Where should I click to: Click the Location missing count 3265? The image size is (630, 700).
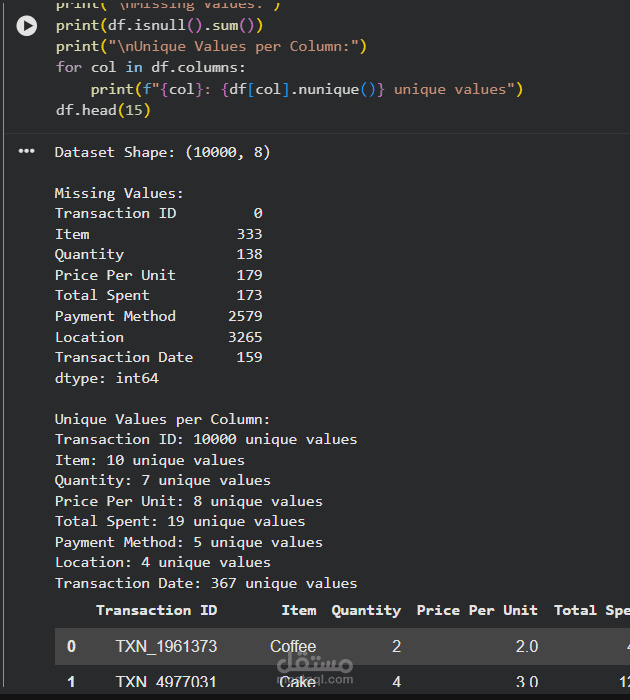(245, 337)
